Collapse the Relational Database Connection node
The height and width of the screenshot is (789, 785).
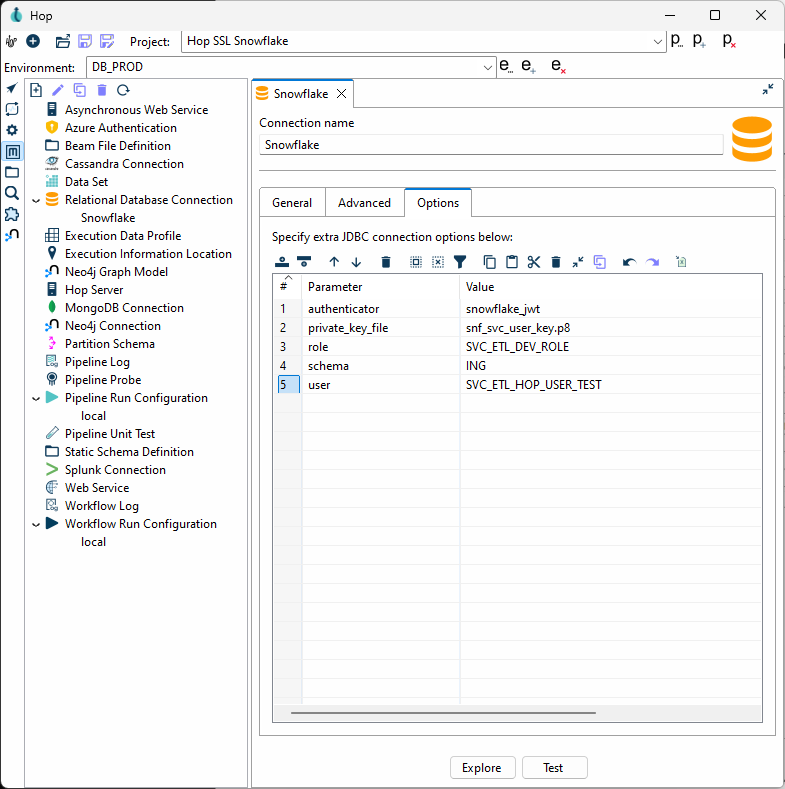(37, 200)
